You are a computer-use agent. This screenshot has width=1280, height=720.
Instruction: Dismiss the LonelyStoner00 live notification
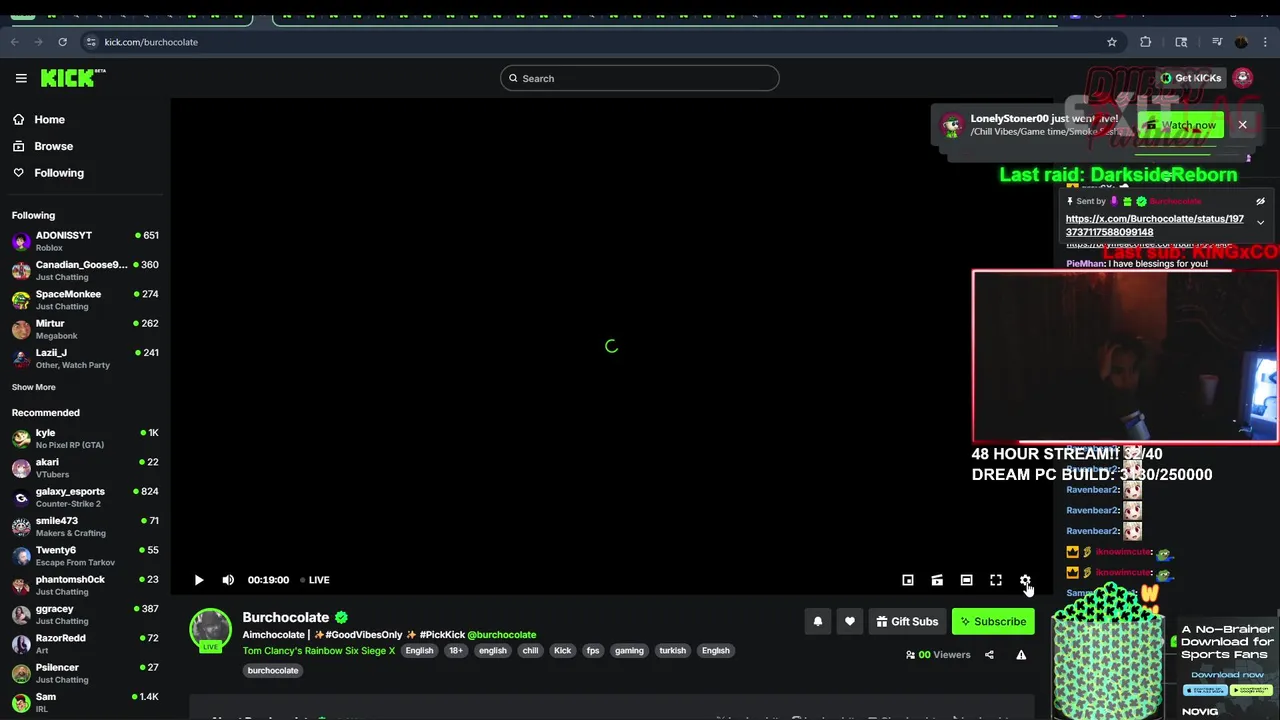click(x=1242, y=125)
